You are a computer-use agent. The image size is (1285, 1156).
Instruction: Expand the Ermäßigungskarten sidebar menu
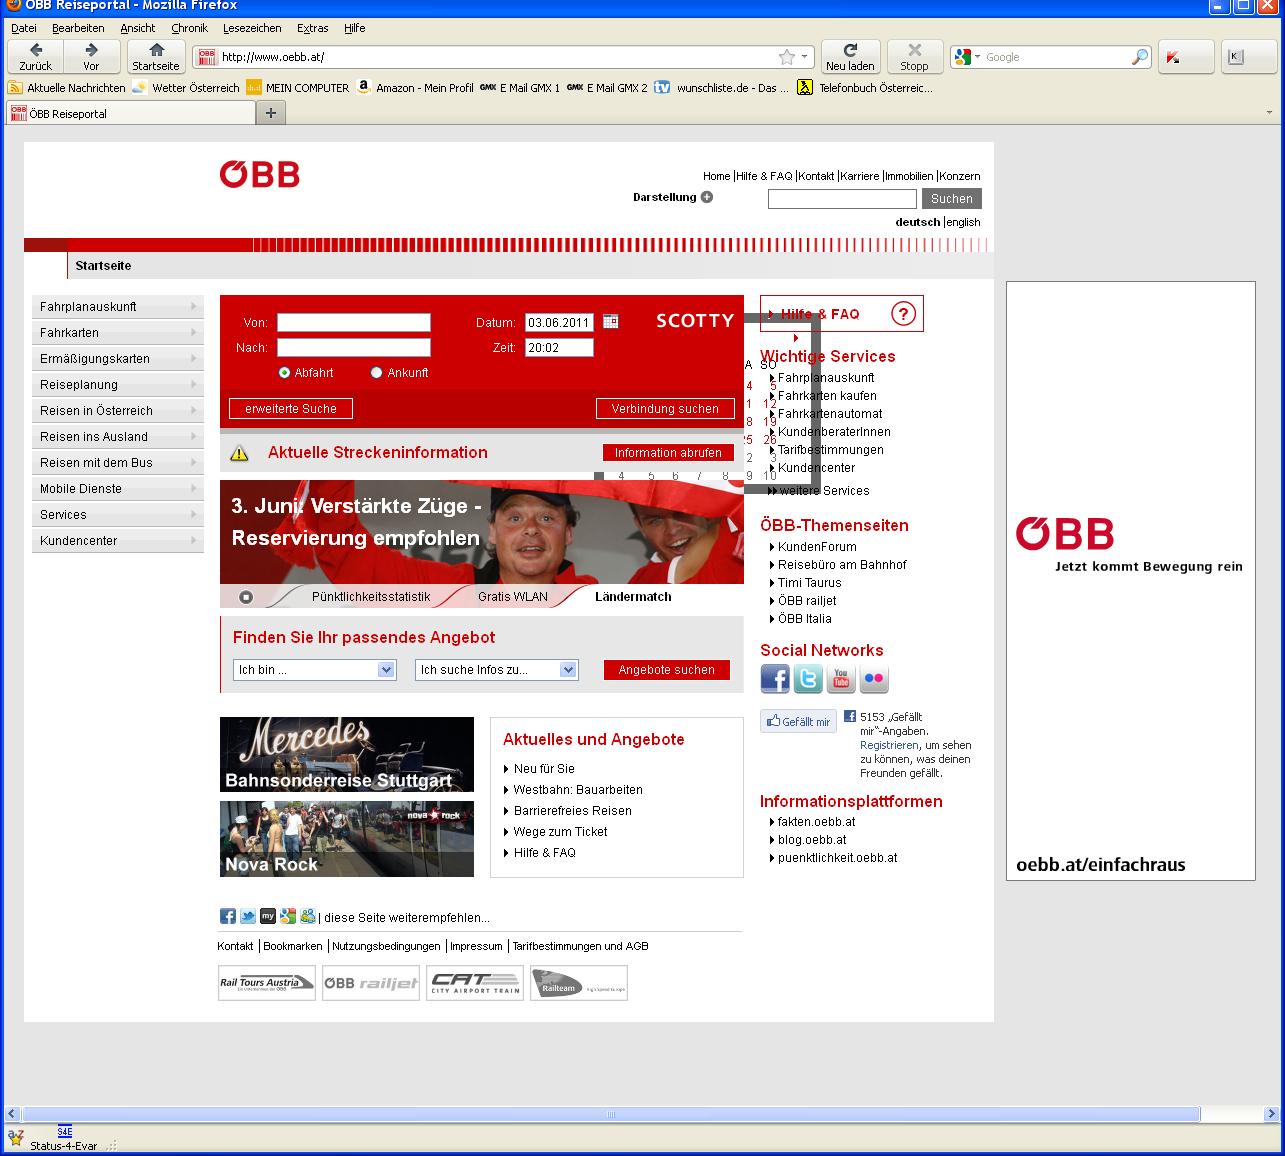(x=118, y=359)
